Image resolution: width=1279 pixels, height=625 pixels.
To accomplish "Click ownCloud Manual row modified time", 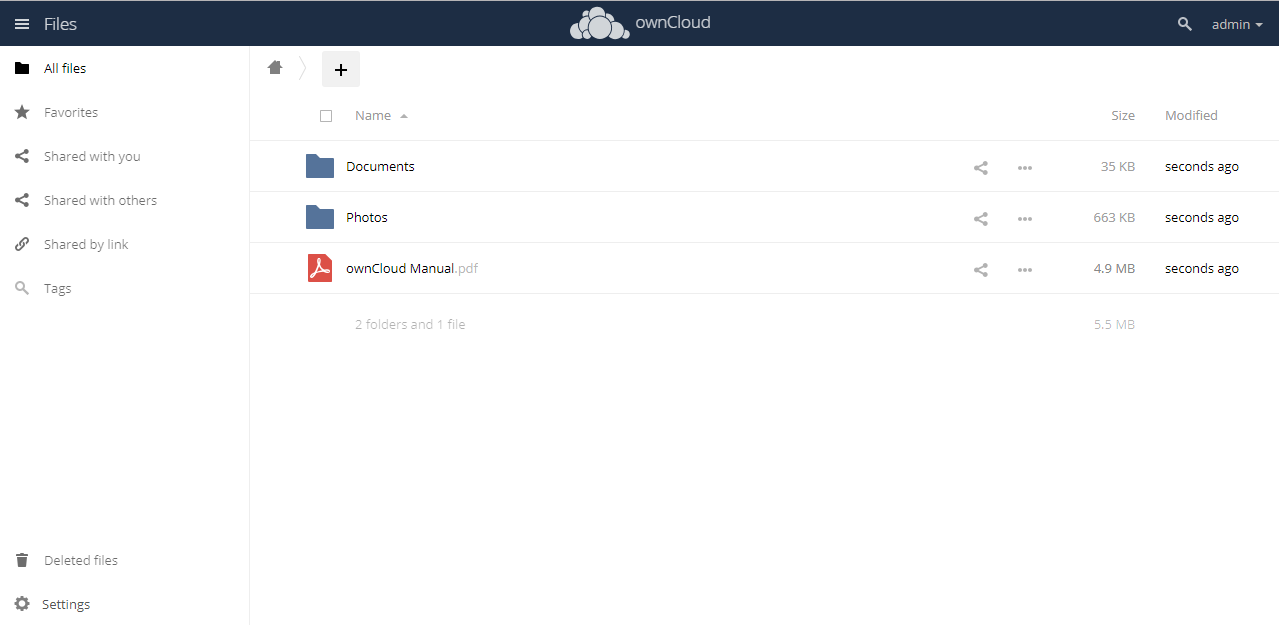I will 1202,269.
